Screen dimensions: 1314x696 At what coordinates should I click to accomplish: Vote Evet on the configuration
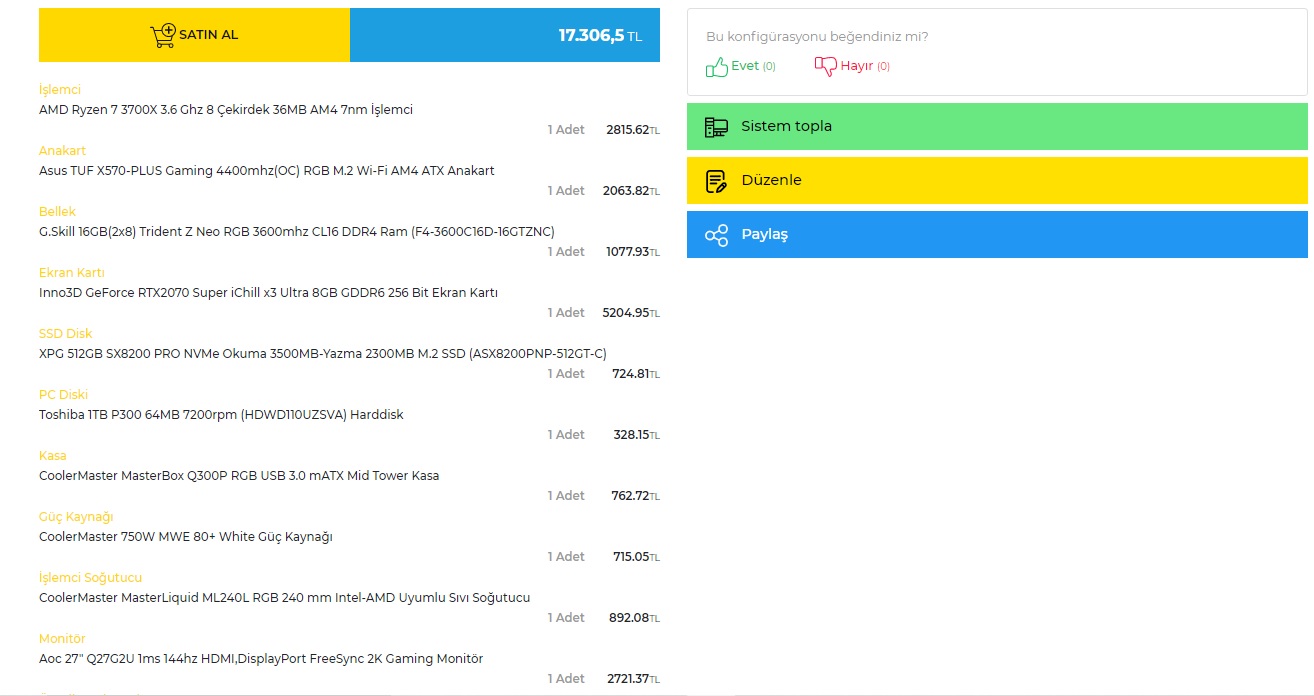click(x=741, y=66)
